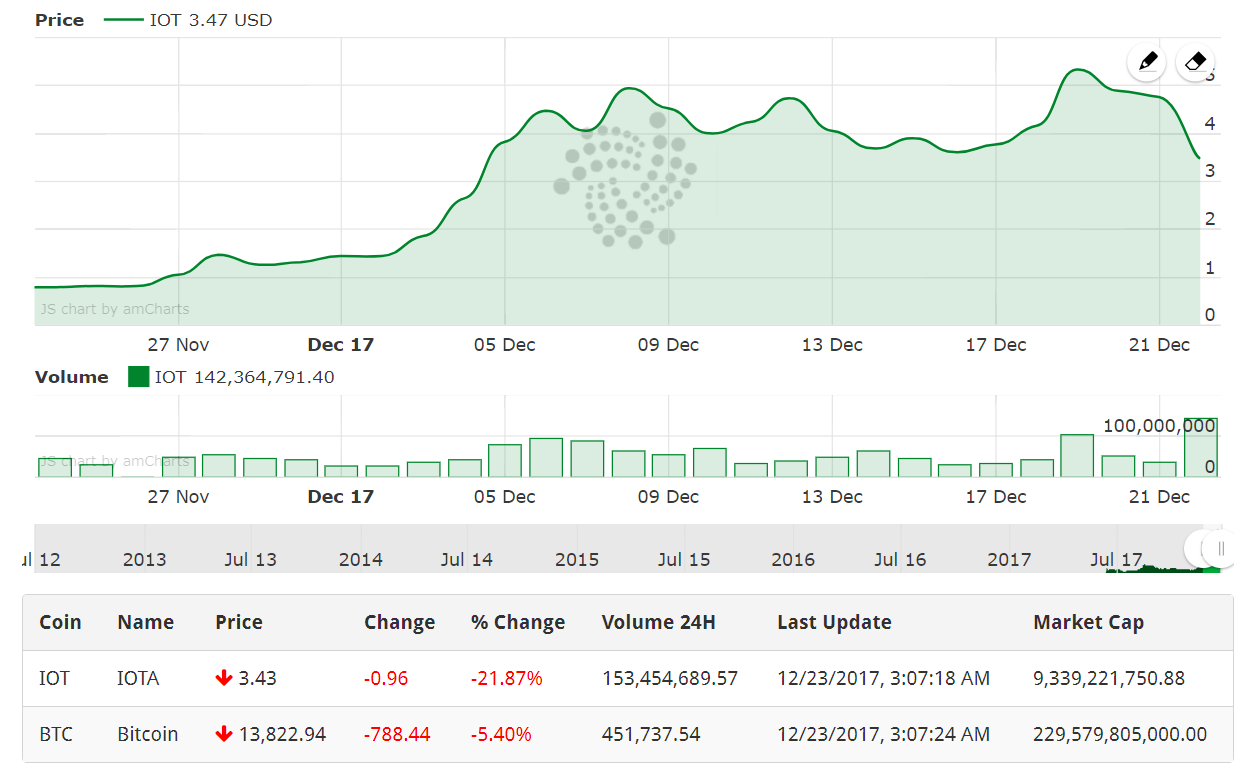Sort by the Change column header
This screenshot has height=772, width=1240.
[399, 622]
